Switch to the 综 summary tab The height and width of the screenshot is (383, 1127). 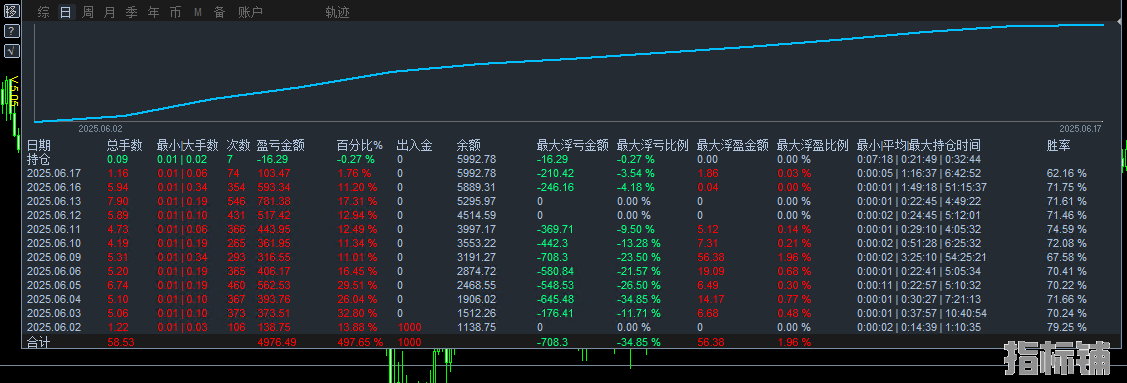tap(43, 12)
